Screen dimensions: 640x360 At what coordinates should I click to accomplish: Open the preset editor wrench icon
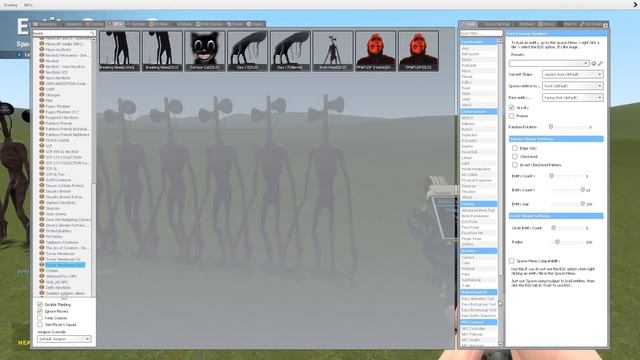pos(600,63)
